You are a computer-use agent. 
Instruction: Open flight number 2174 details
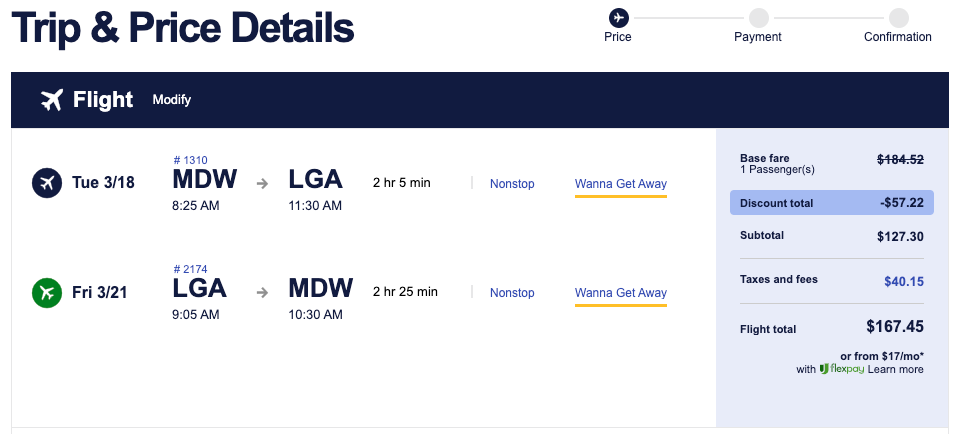(190, 269)
